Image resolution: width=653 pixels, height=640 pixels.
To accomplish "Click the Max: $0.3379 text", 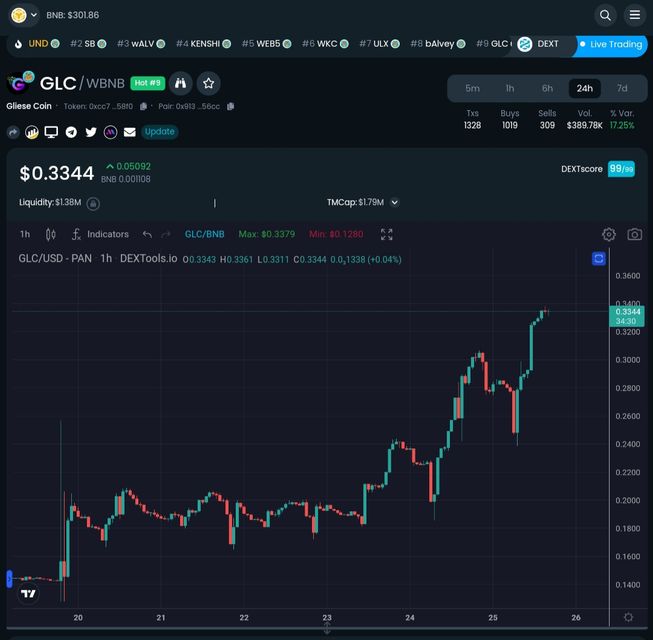I will (267, 234).
